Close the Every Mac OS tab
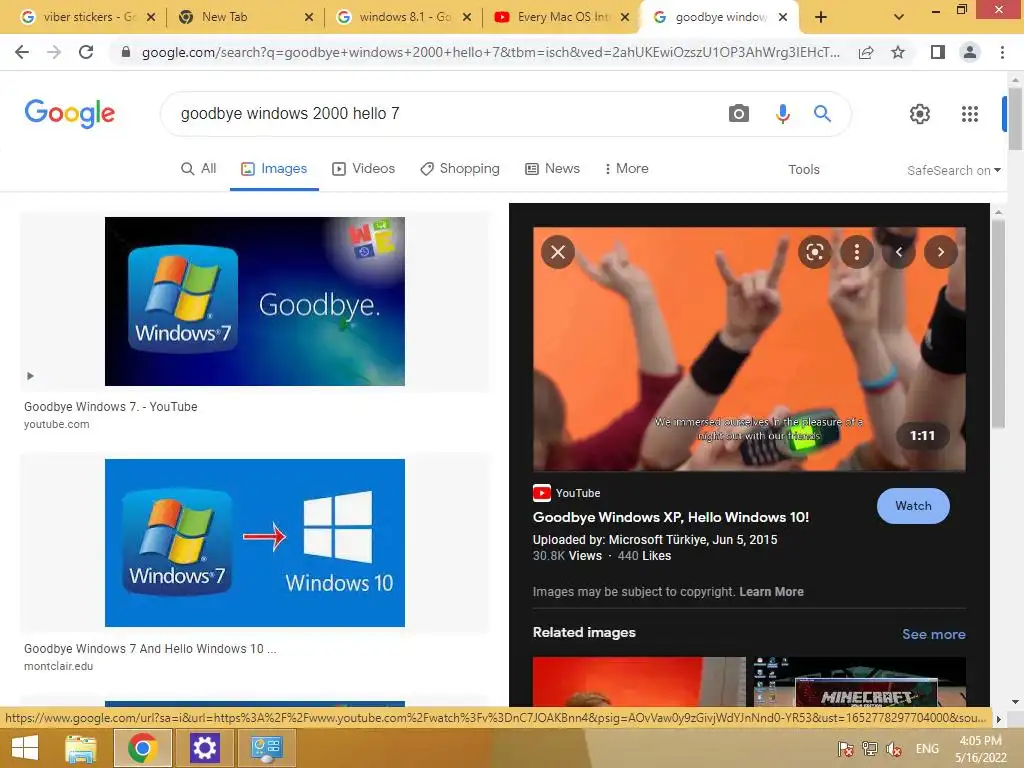1024x768 pixels. [x=624, y=18]
